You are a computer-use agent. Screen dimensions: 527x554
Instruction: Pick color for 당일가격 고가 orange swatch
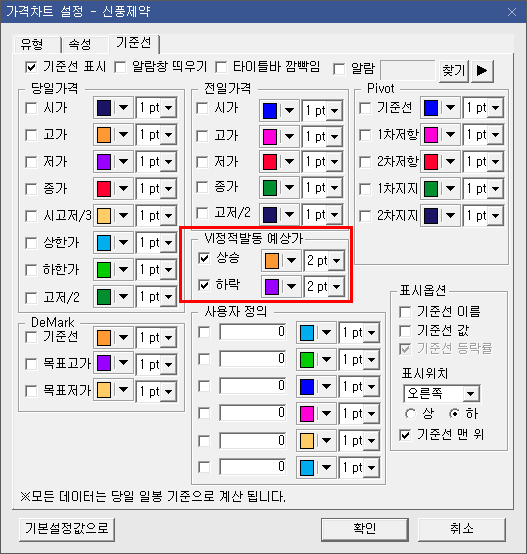[x=104, y=135]
